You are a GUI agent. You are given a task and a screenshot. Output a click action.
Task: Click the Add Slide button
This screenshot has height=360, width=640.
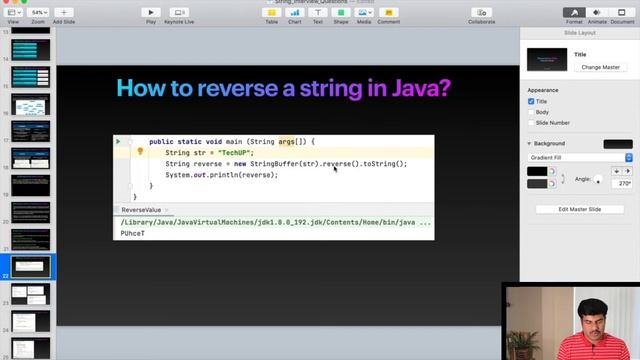(64, 13)
